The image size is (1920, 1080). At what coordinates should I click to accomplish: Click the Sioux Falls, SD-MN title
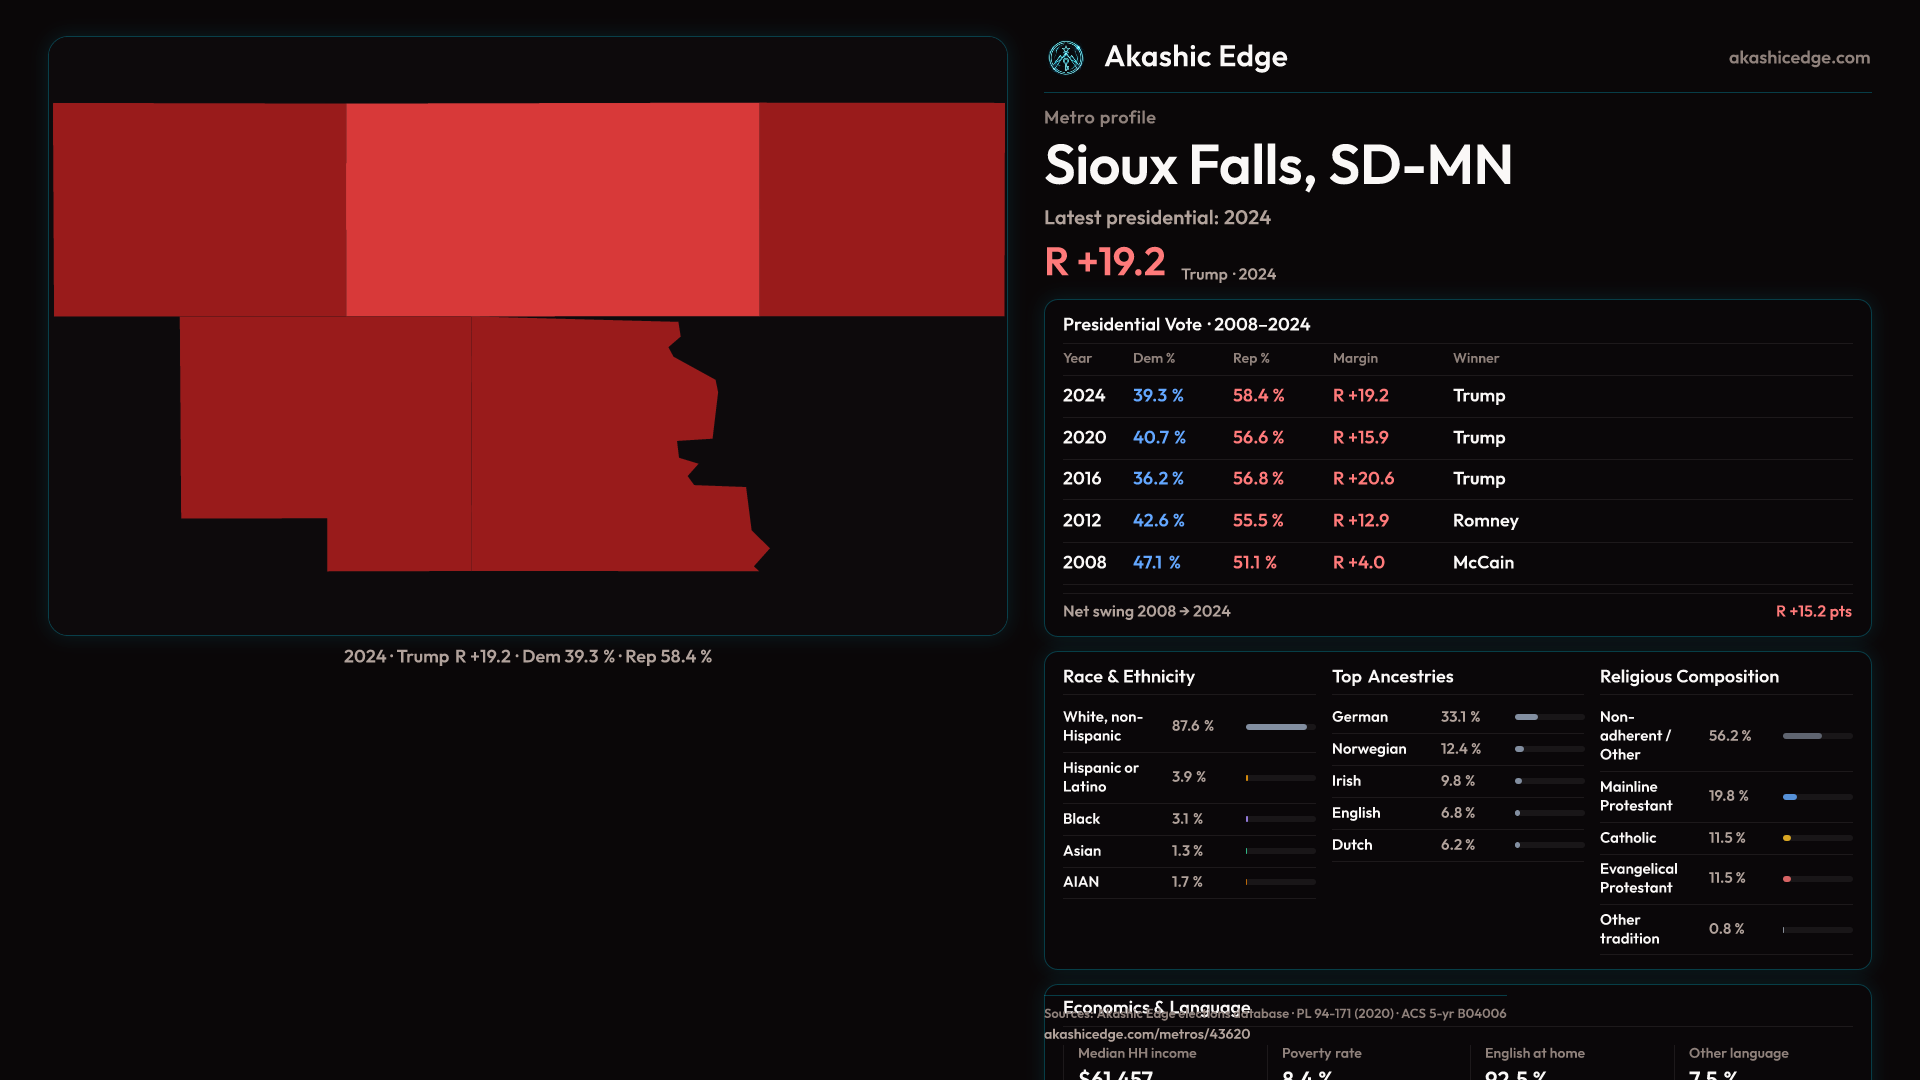point(1278,165)
